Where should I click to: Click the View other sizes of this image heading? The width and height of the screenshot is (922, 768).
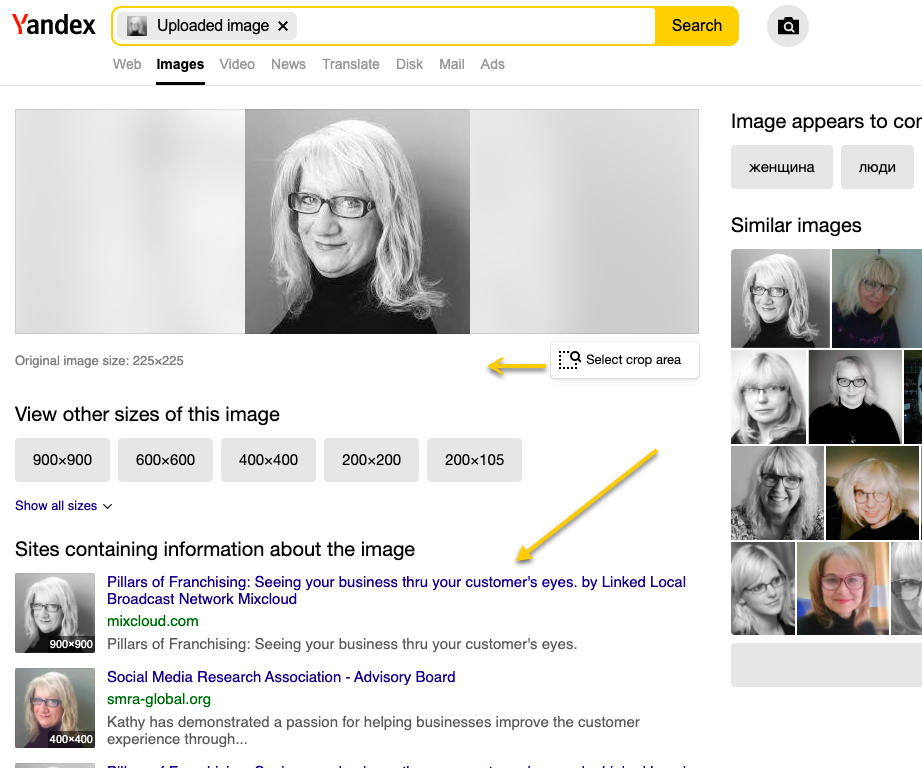[x=148, y=414]
